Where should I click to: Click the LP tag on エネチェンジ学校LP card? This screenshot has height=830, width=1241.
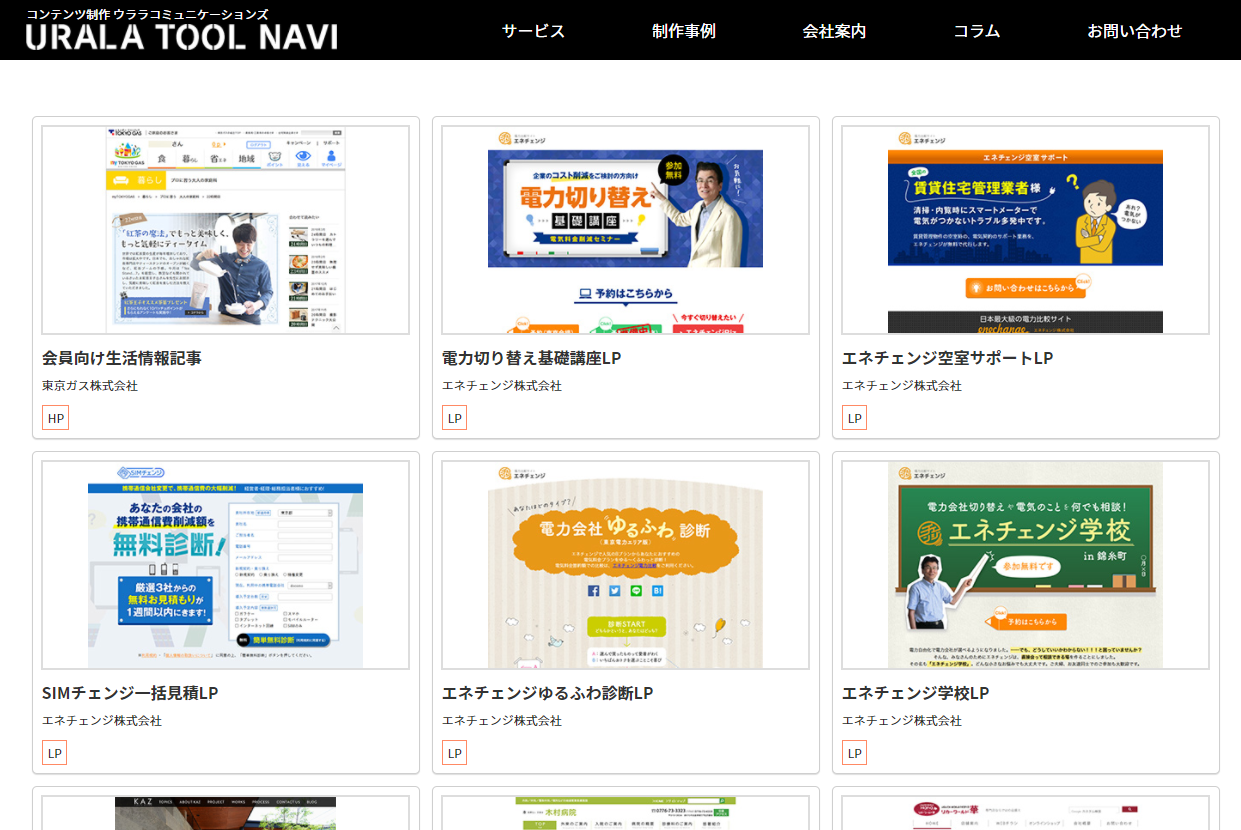pos(855,753)
